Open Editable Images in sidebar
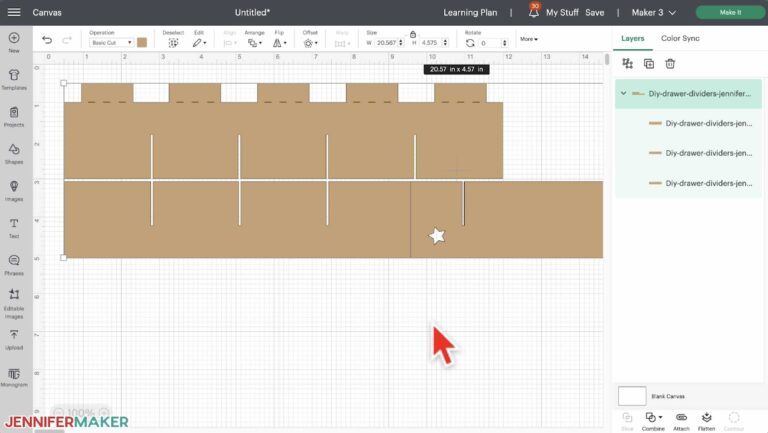768x433 pixels. click(14, 304)
